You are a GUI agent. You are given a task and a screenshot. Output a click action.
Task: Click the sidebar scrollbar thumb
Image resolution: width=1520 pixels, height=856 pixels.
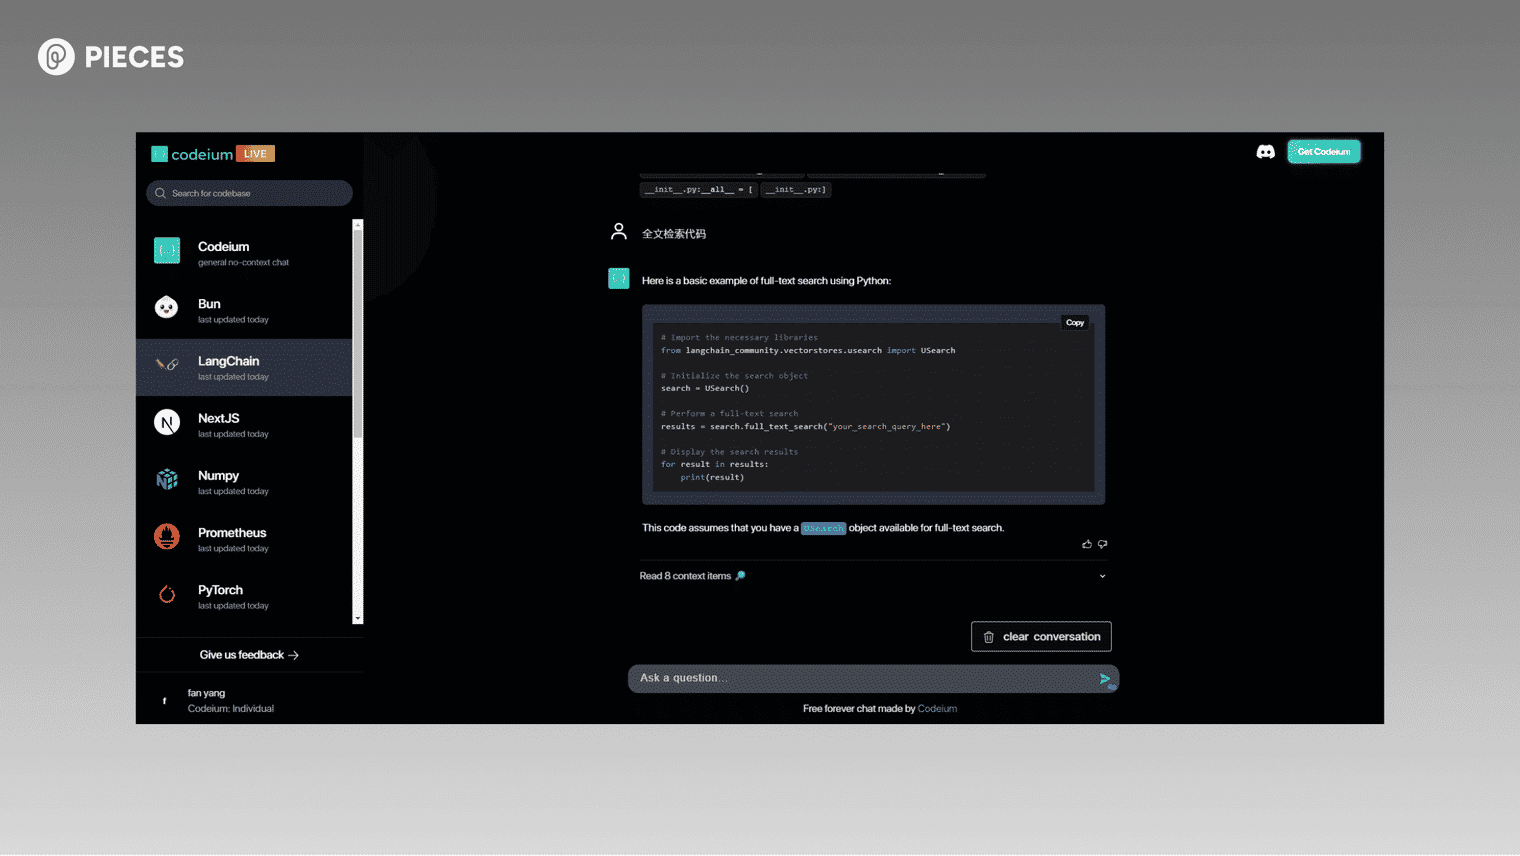tap(358, 334)
